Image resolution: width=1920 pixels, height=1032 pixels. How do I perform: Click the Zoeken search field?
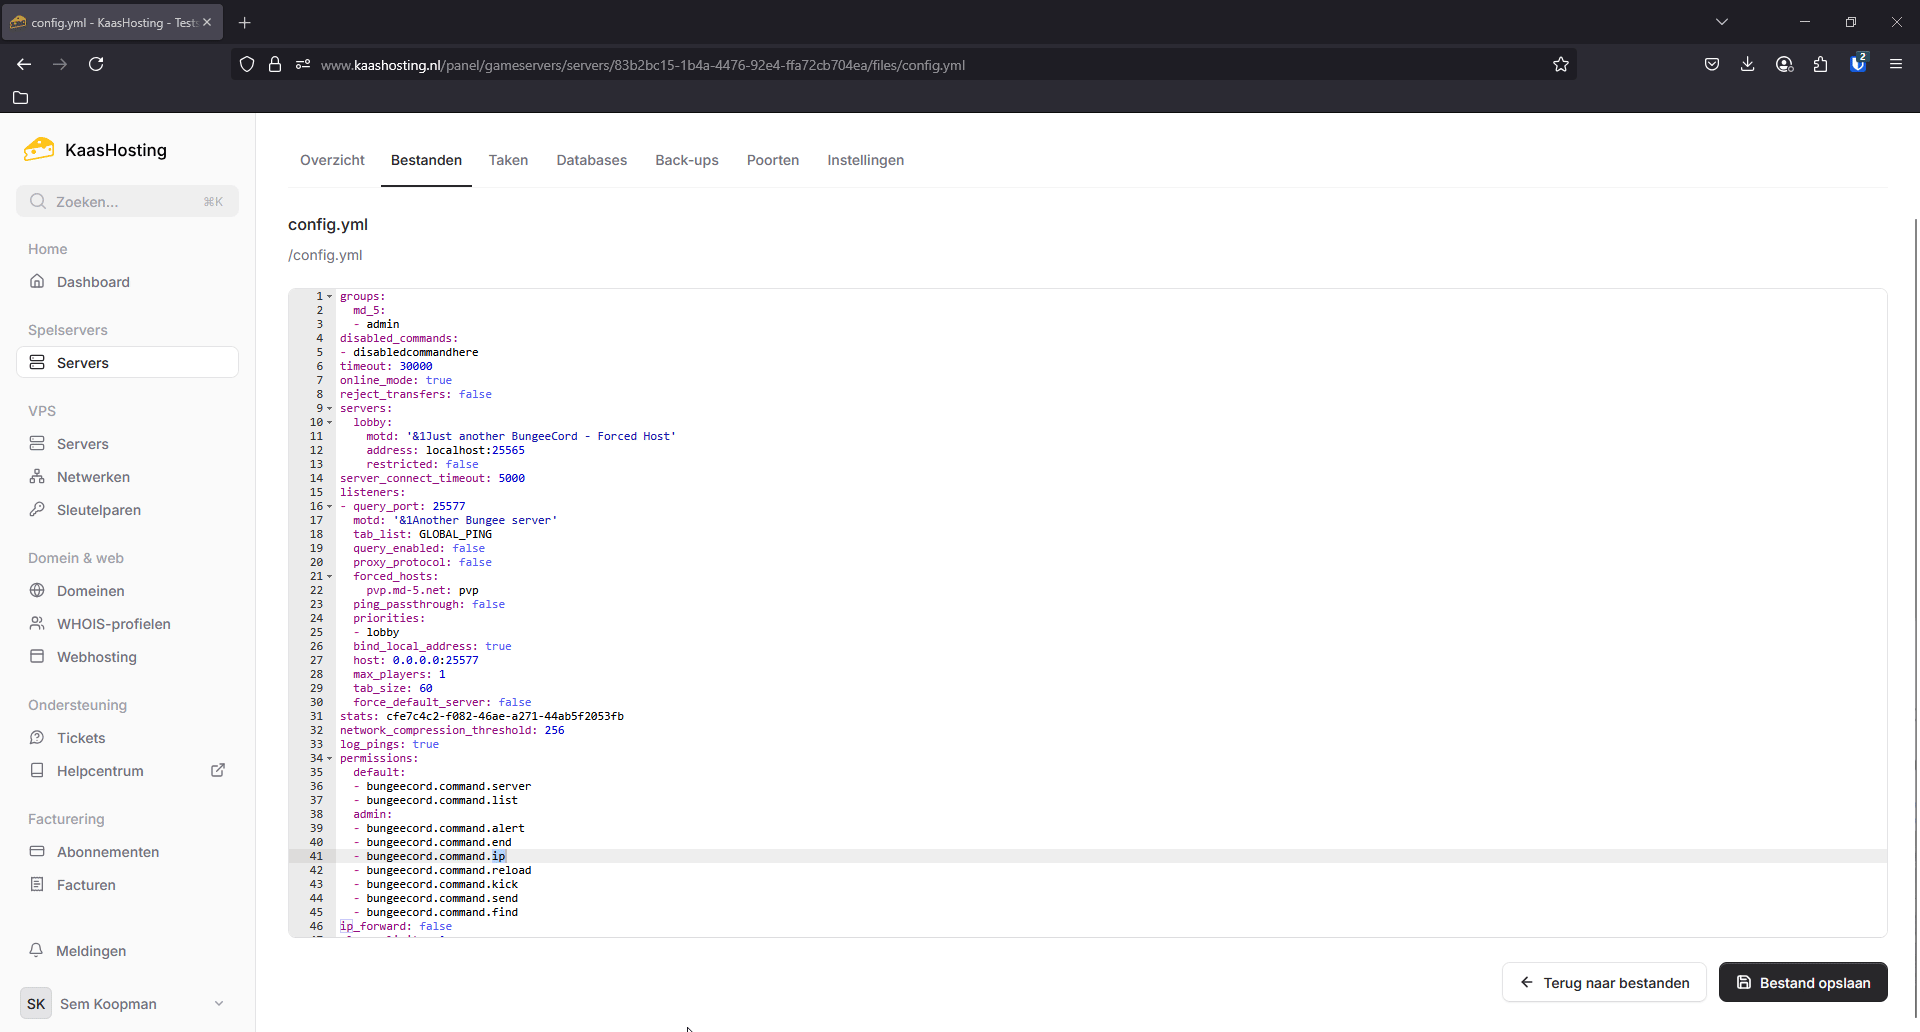(x=127, y=201)
